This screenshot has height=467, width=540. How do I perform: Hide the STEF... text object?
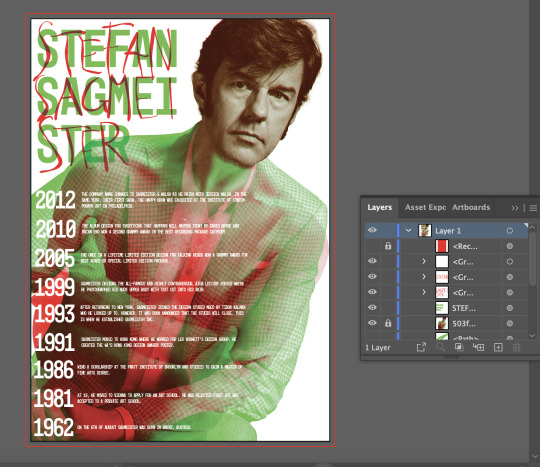pyautogui.click(x=372, y=308)
